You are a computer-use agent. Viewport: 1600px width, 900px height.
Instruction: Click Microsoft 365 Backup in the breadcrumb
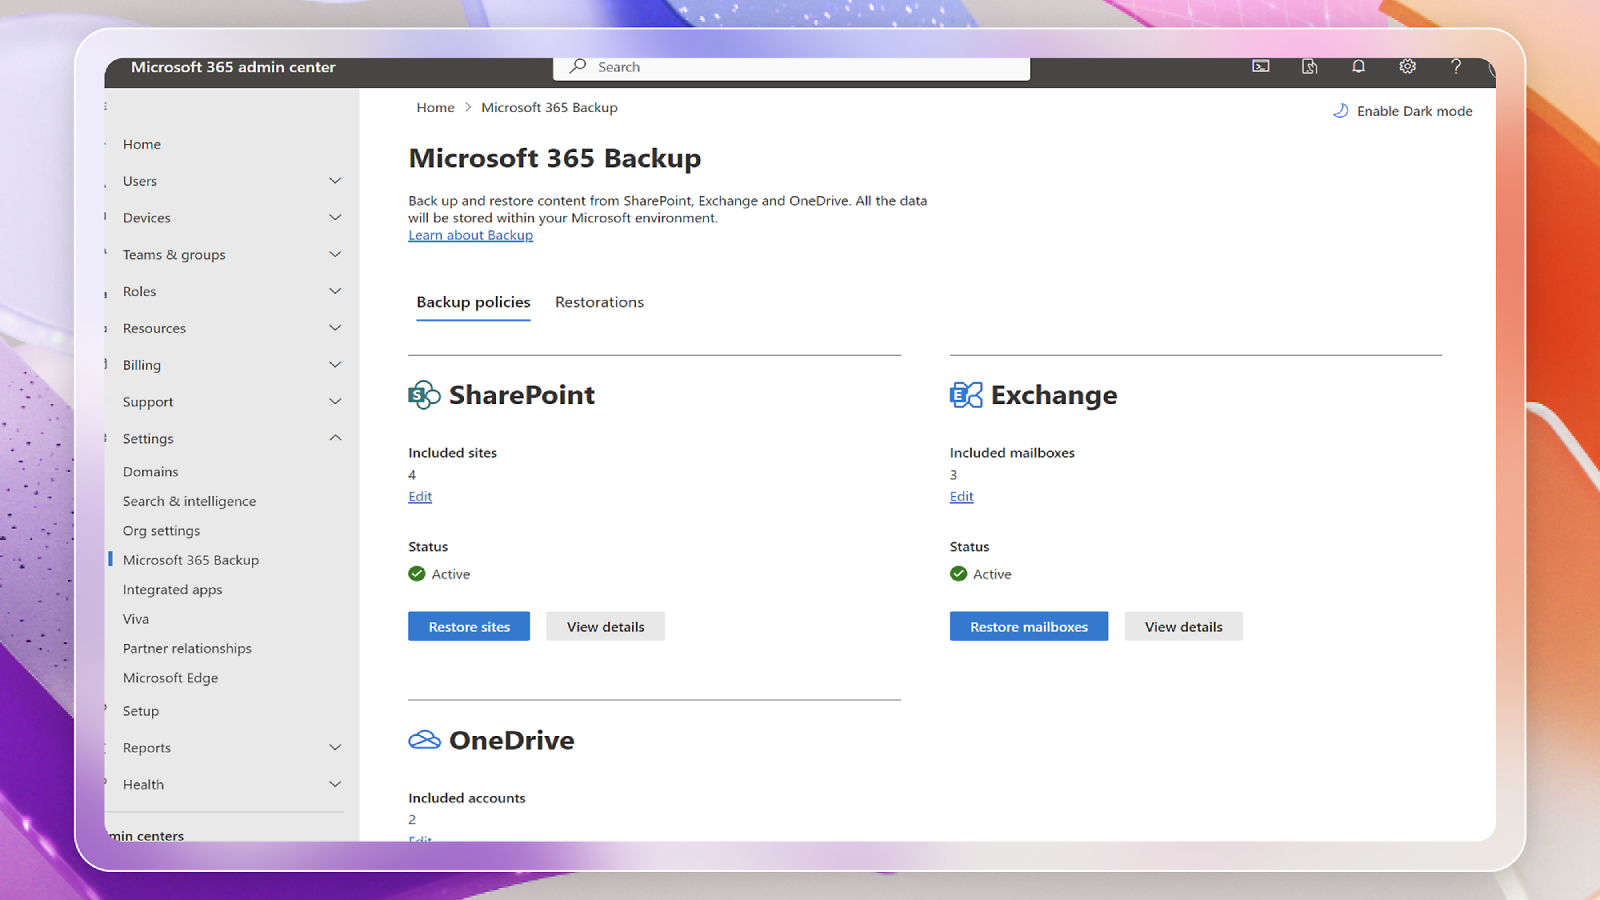pyautogui.click(x=549, y=107)
